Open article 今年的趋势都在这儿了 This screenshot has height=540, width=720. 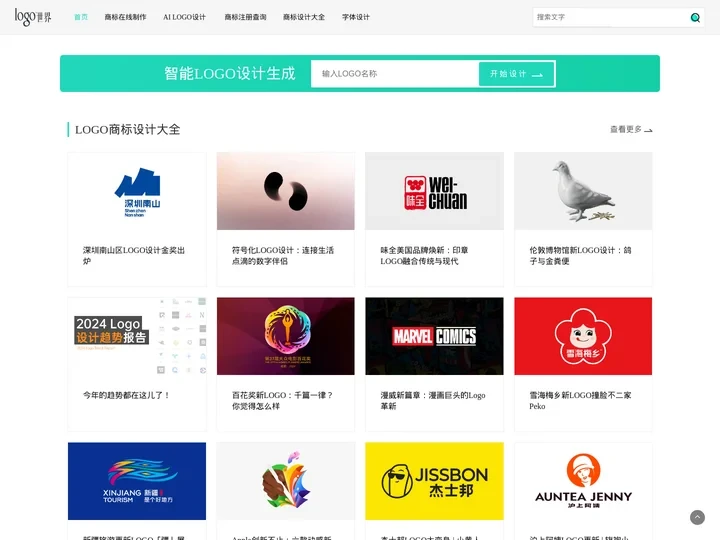click(x=126, y=395)
